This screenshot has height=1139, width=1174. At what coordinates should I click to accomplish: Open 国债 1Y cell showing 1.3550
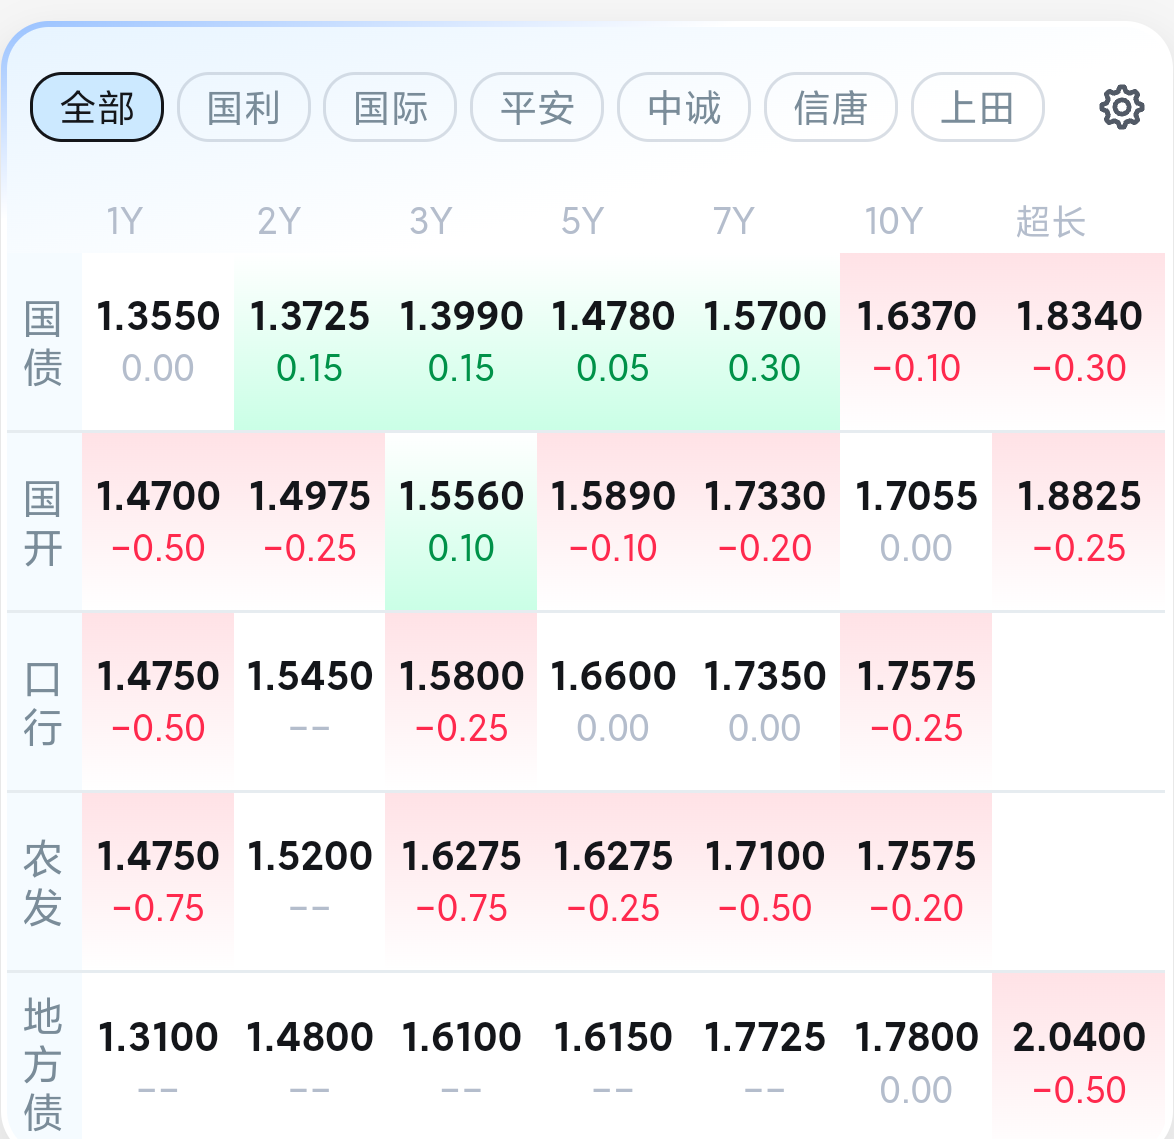point(158,341)
